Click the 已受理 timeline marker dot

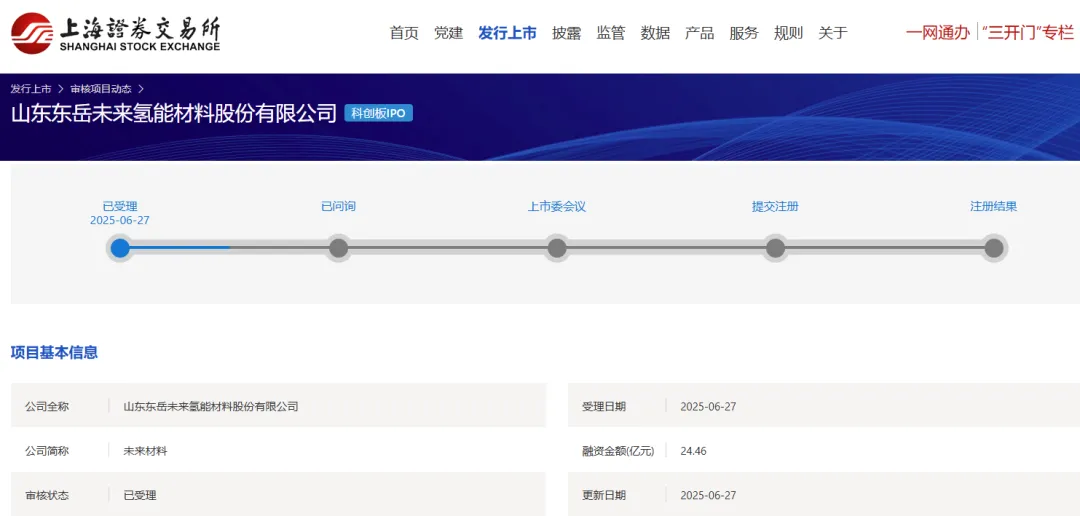click(120, 248)
